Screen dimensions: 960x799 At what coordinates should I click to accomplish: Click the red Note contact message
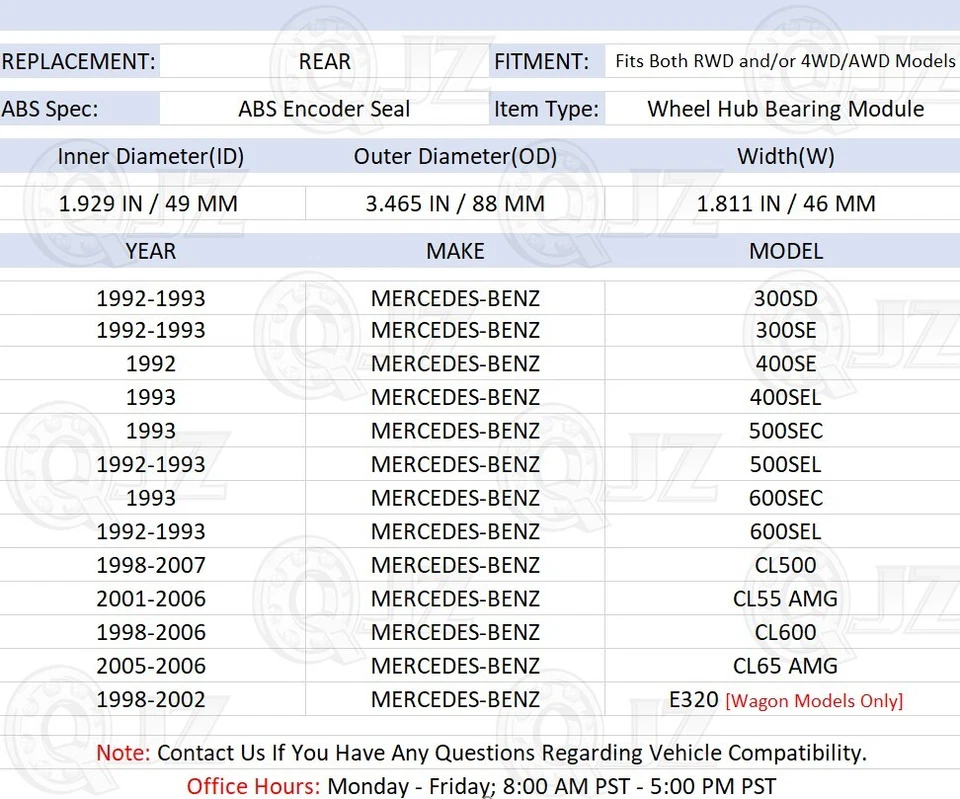(480, 752)
